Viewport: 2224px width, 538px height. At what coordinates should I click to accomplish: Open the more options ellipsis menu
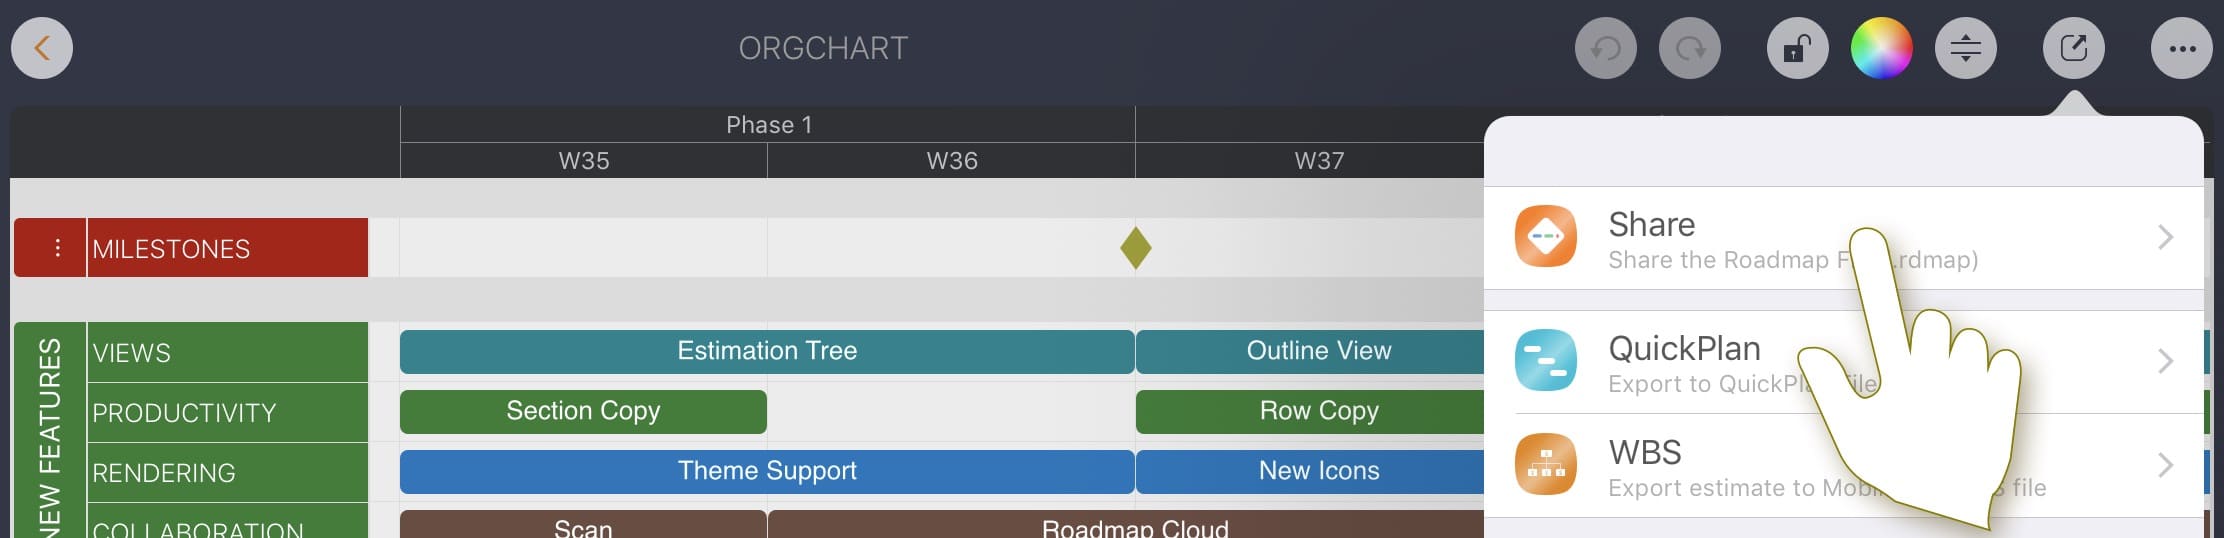tap(2181, 48)
